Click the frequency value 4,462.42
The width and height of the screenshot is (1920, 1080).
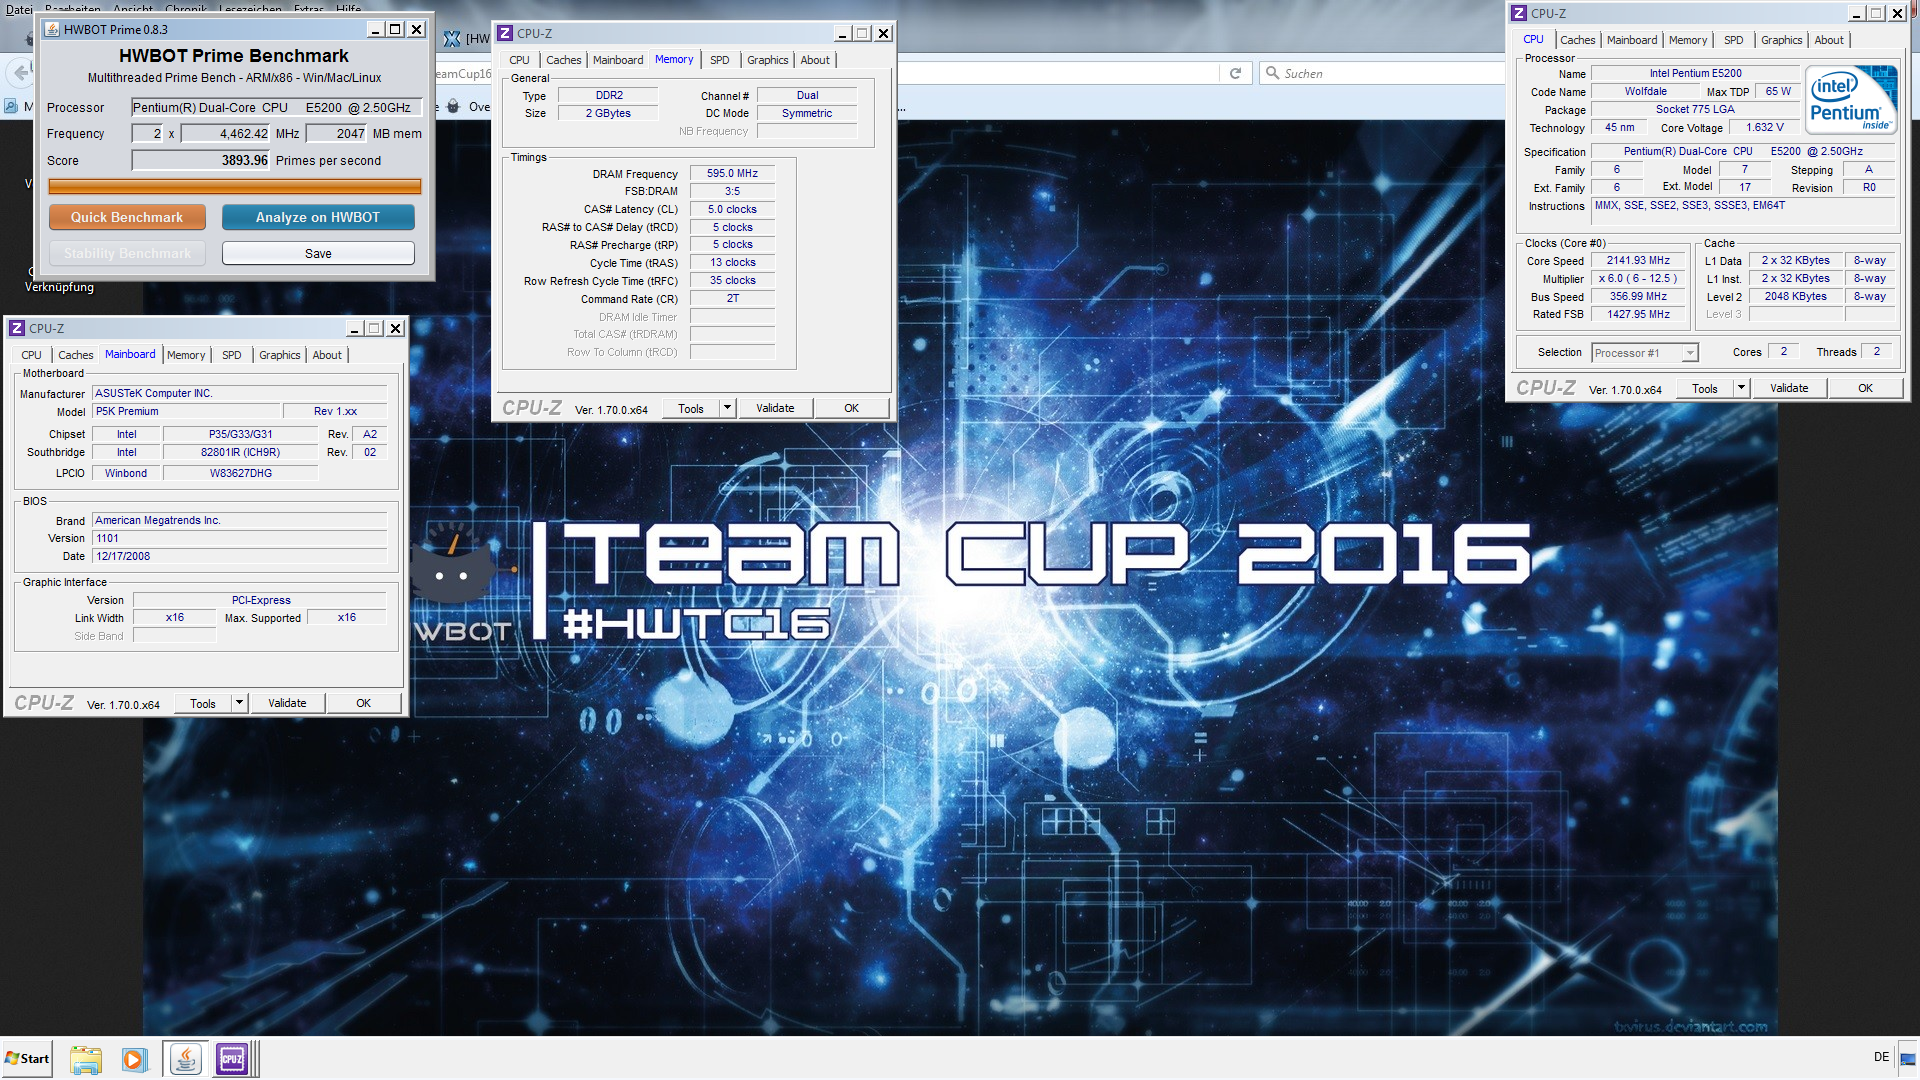225,133
